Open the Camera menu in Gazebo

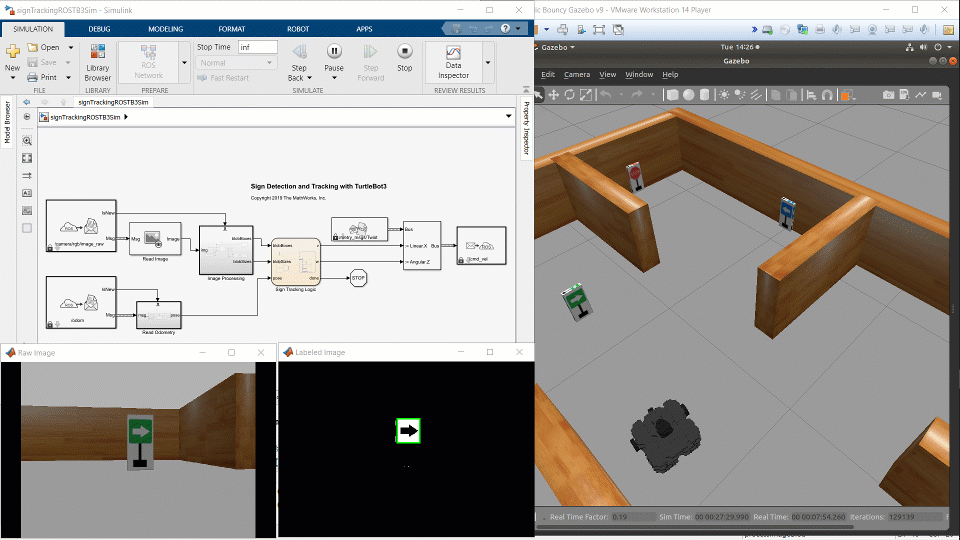pyautogui.click(x=577, y=74)
